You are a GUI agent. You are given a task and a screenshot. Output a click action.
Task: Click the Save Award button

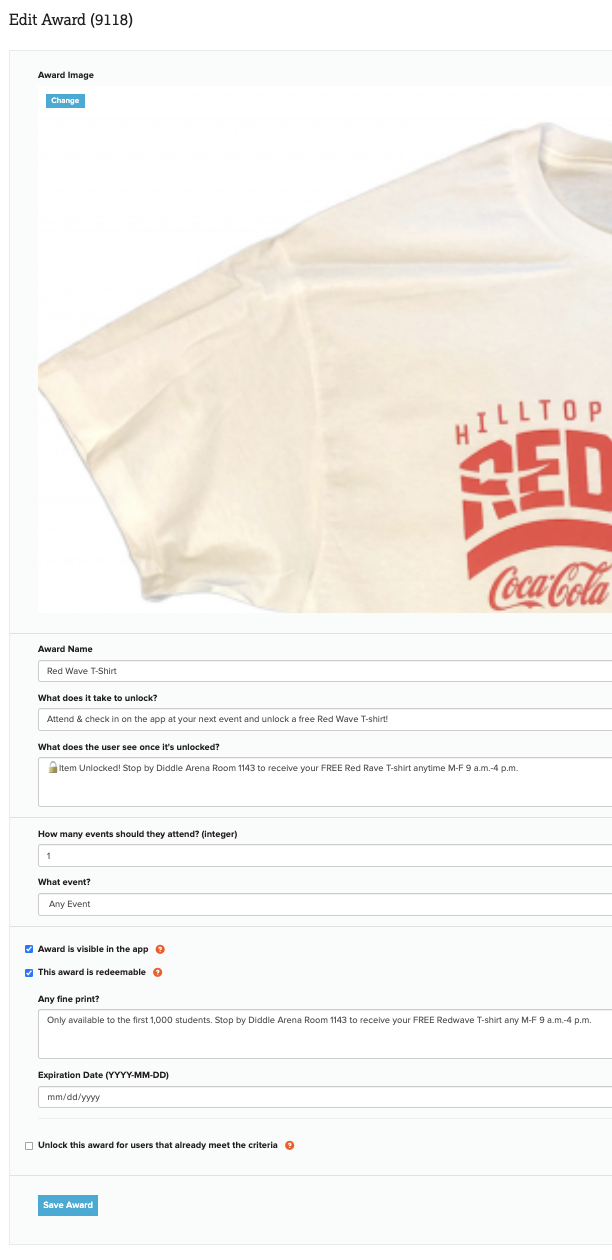(68, 1205)
